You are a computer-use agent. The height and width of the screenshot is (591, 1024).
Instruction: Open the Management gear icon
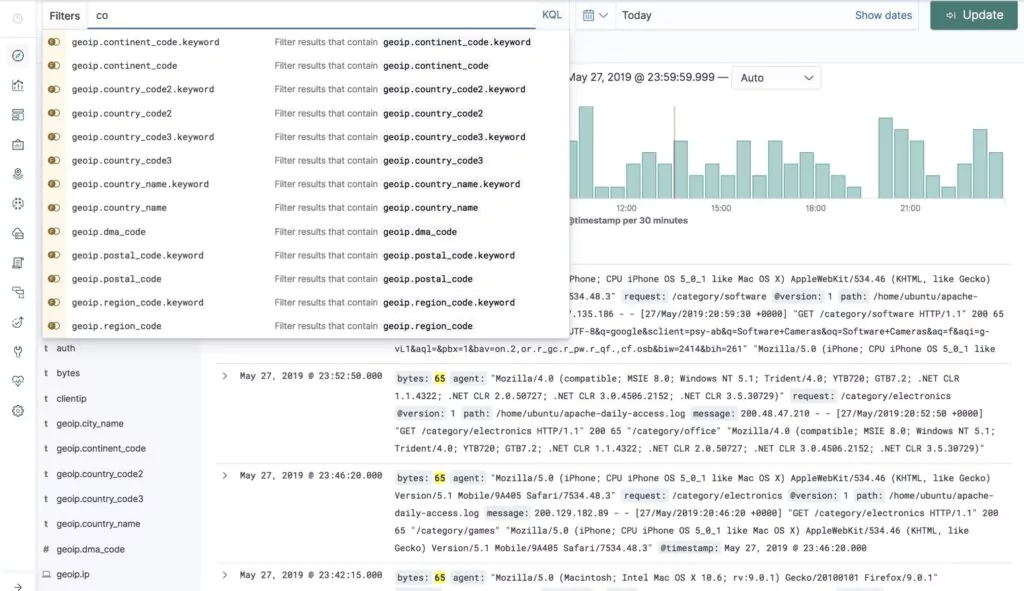18,411
